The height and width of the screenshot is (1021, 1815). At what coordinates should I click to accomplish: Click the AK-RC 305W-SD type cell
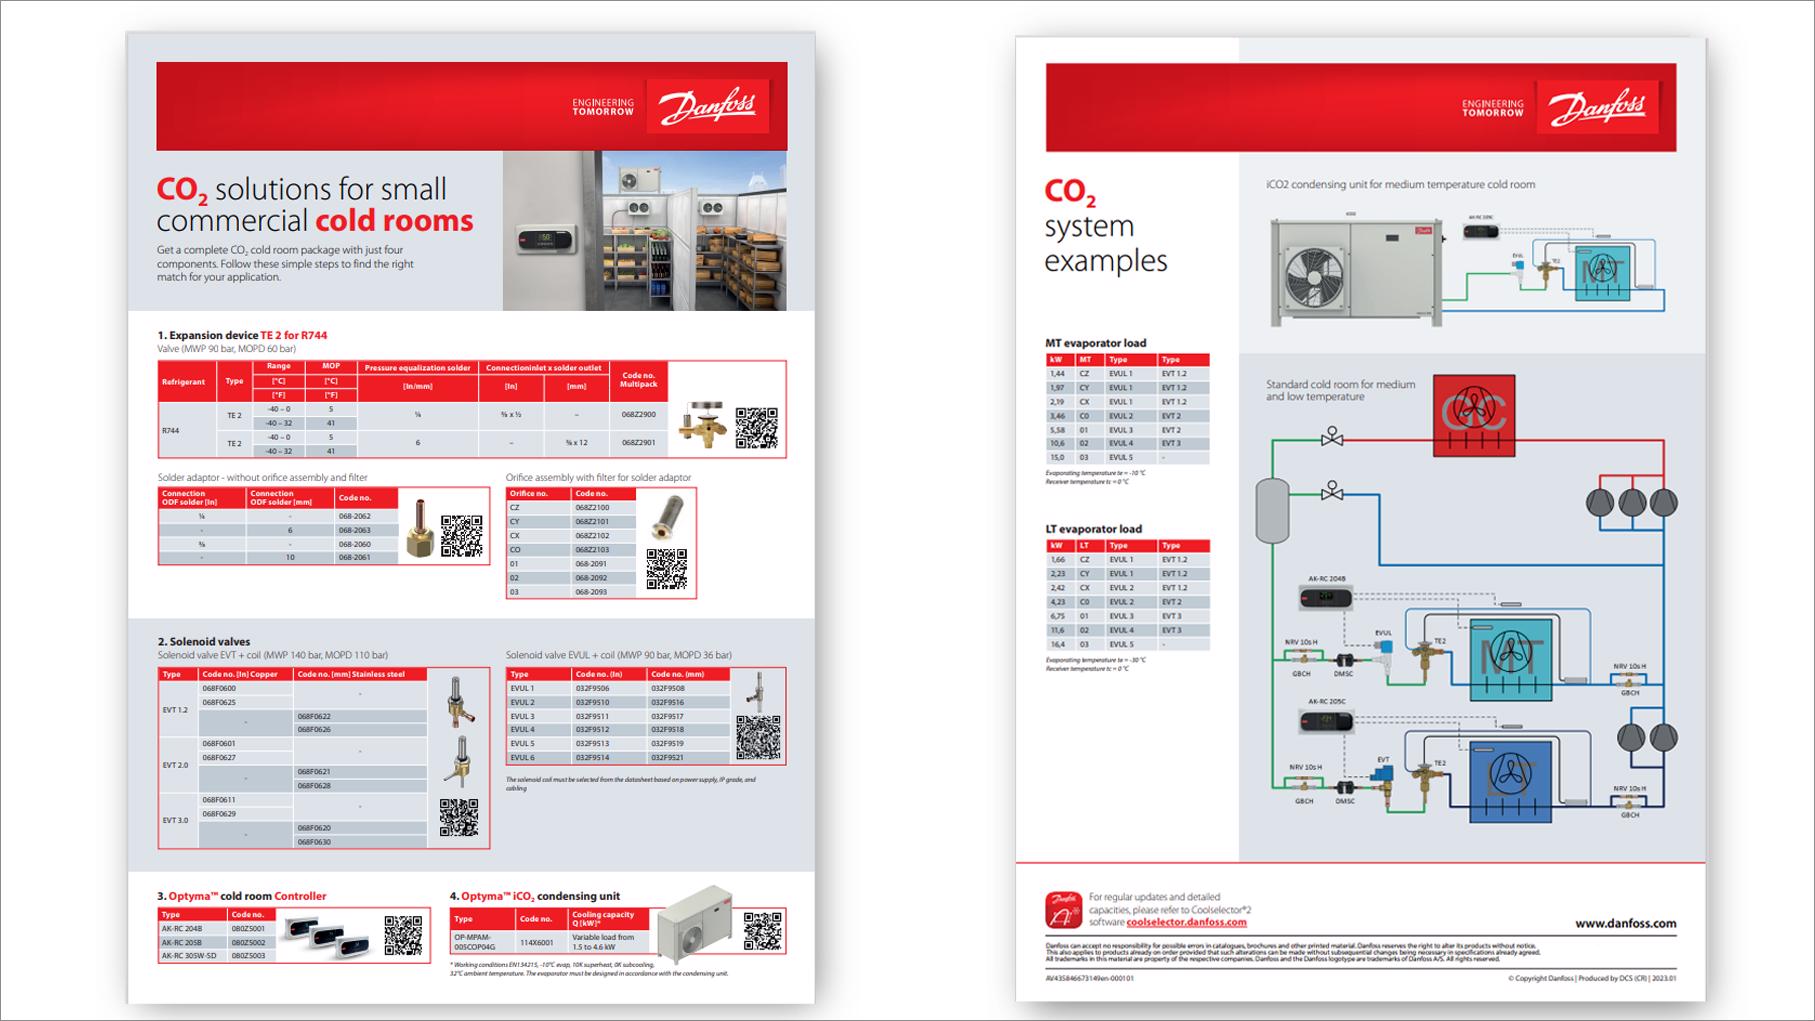point(192,956)
